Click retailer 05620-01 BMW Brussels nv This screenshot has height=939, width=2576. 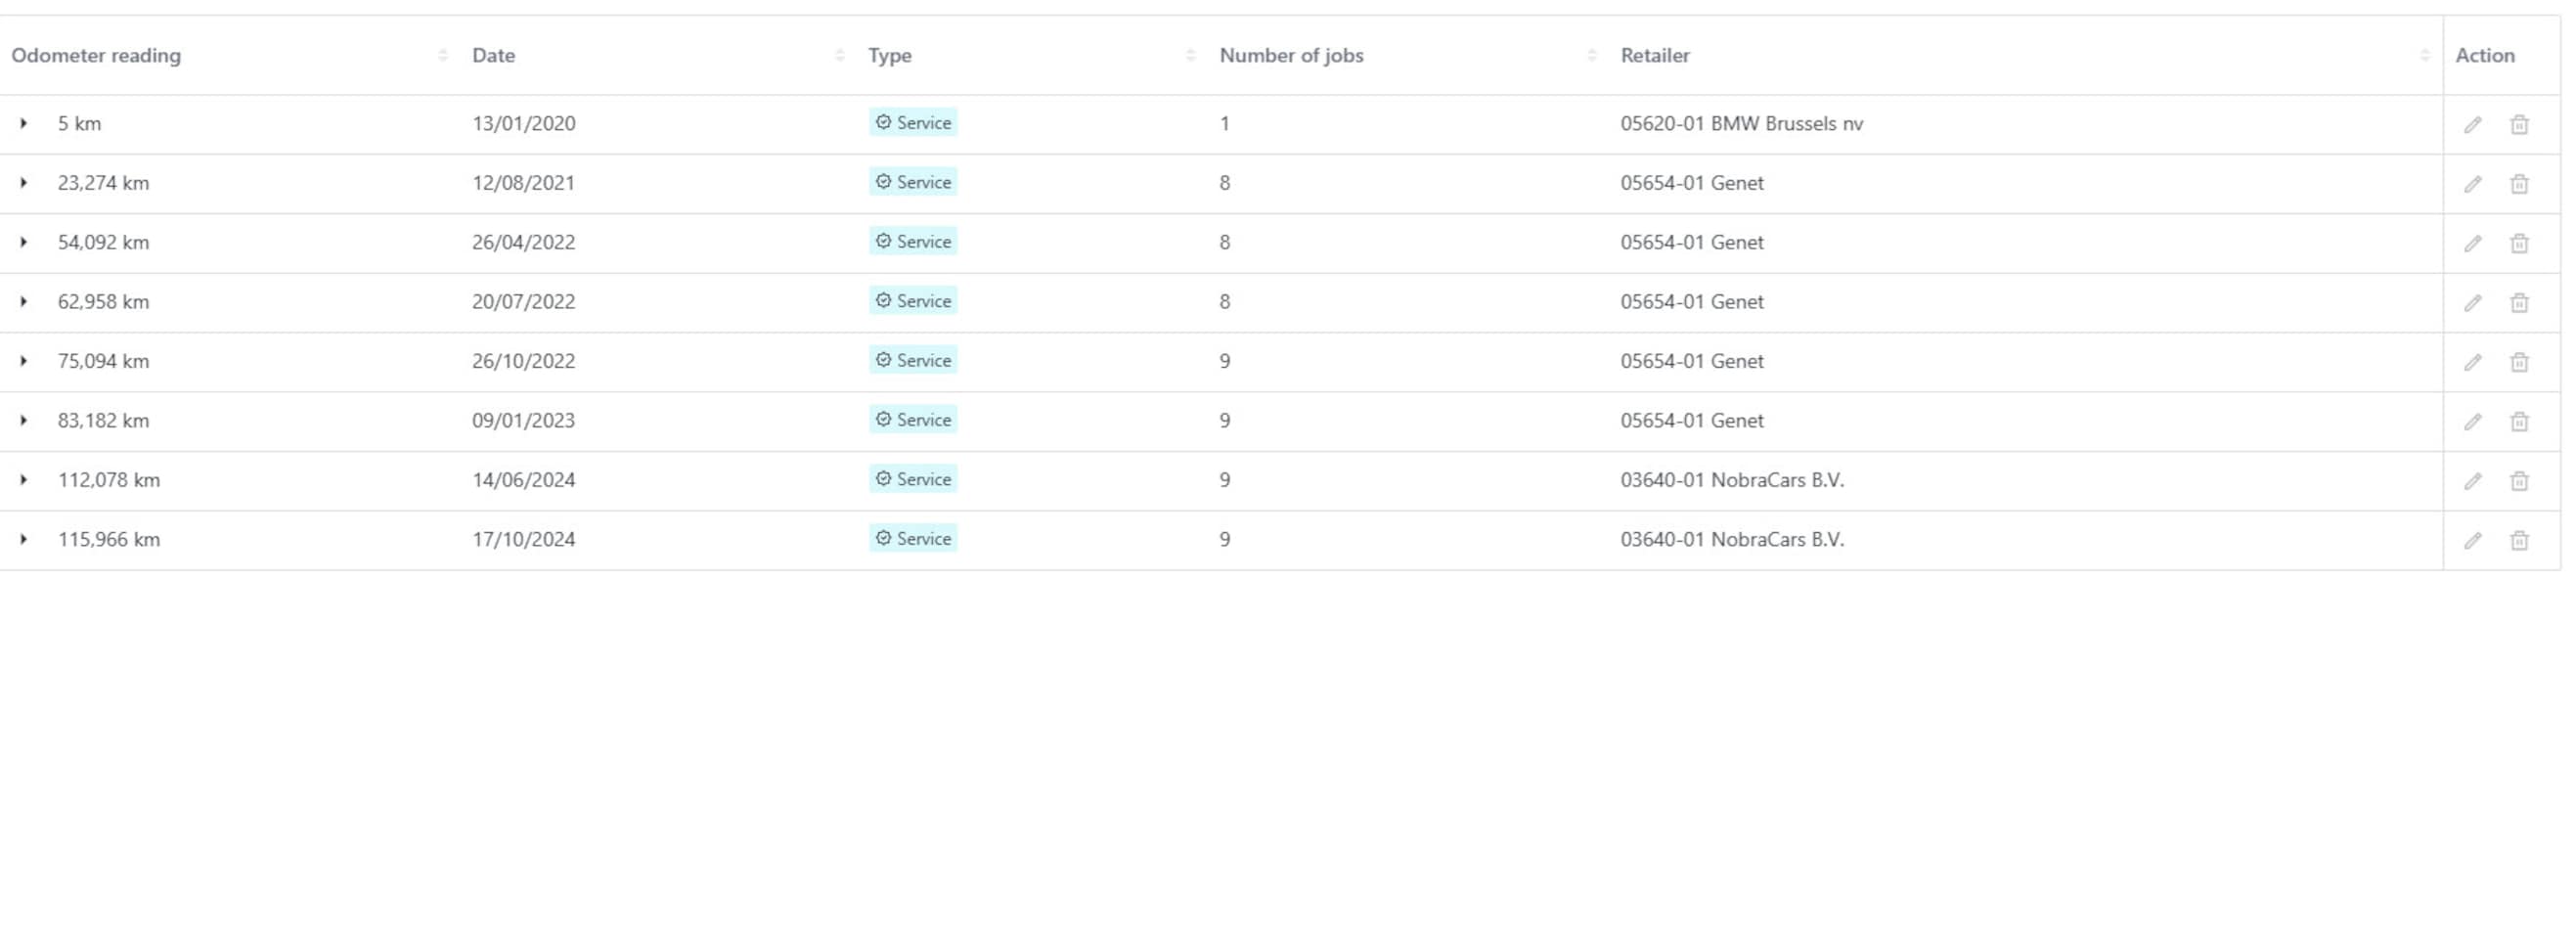(x=1742, y=123)
